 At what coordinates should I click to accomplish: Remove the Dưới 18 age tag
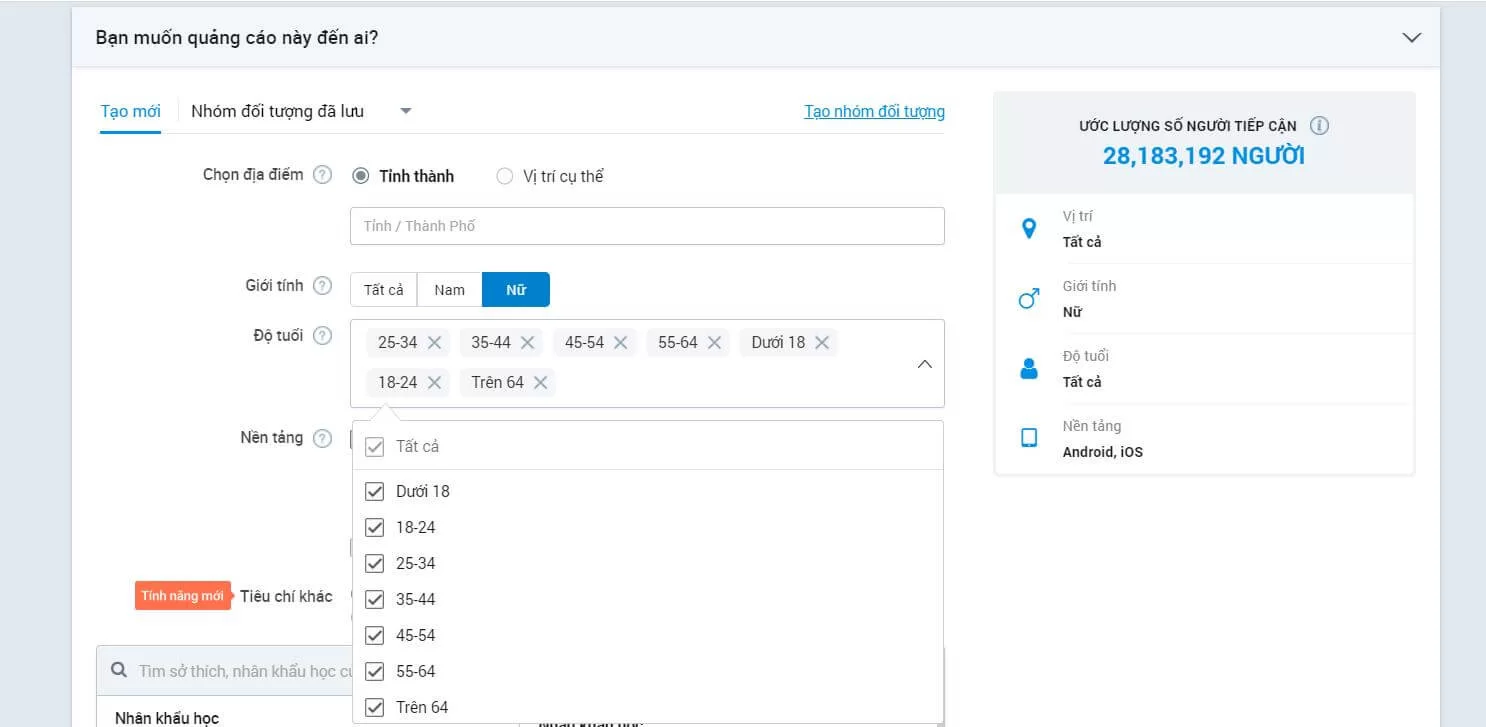point(822,343)
